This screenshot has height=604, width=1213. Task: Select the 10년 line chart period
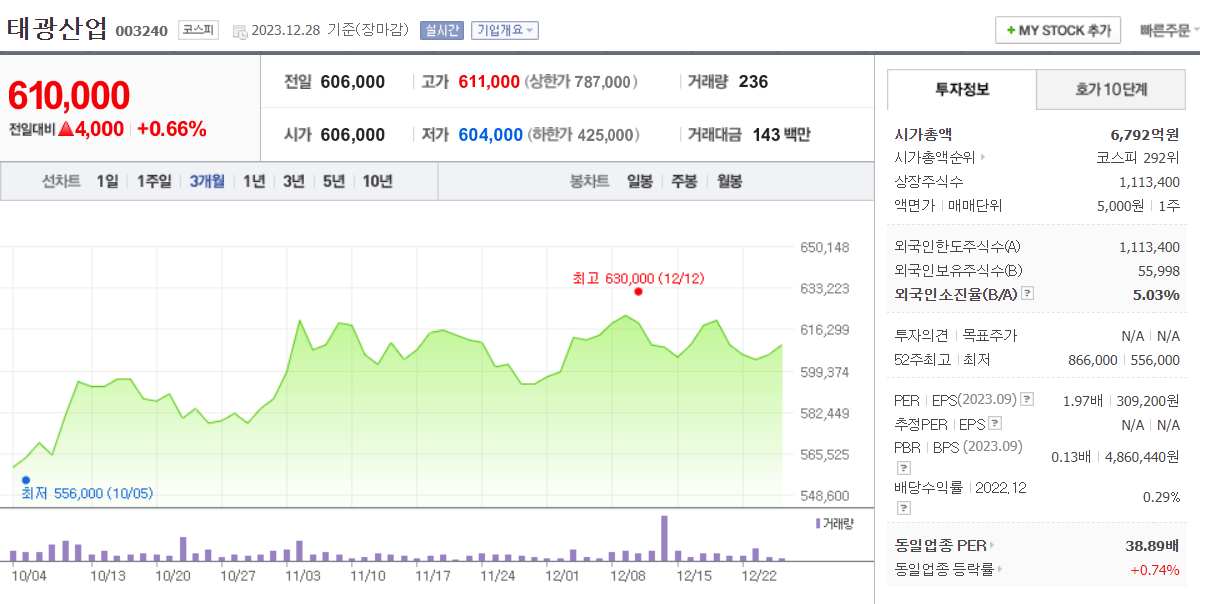pos(378,181)
